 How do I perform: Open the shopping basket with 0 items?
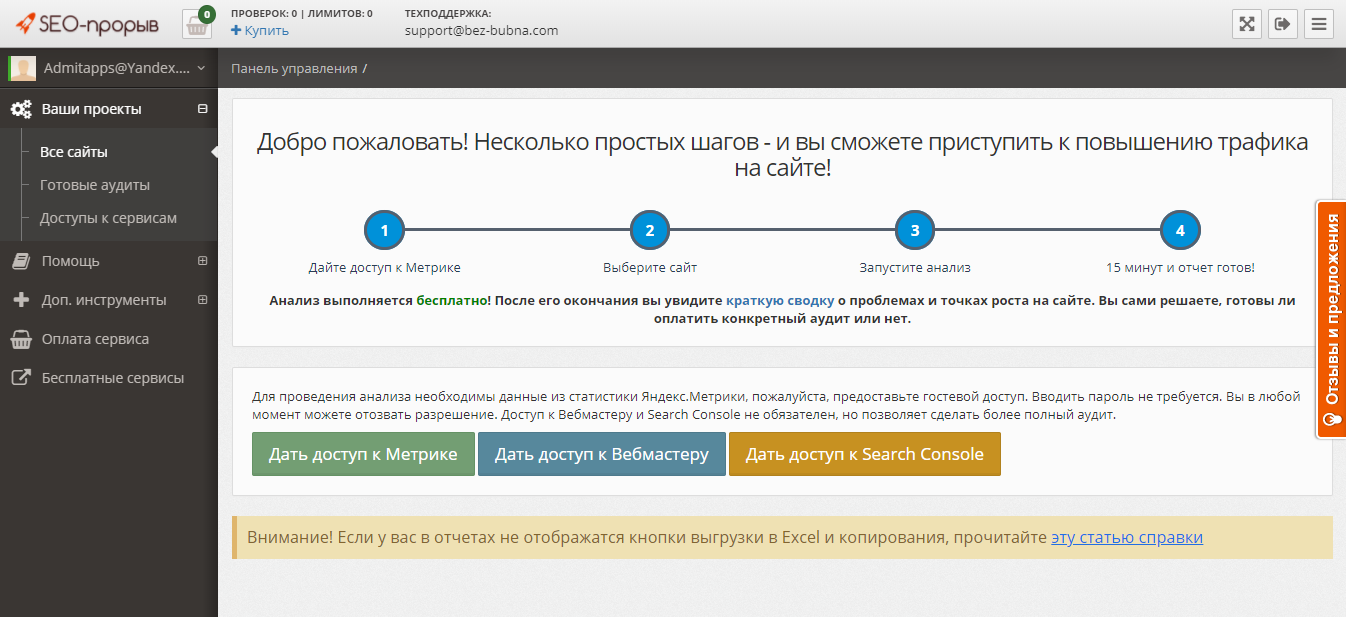(196, 24)
